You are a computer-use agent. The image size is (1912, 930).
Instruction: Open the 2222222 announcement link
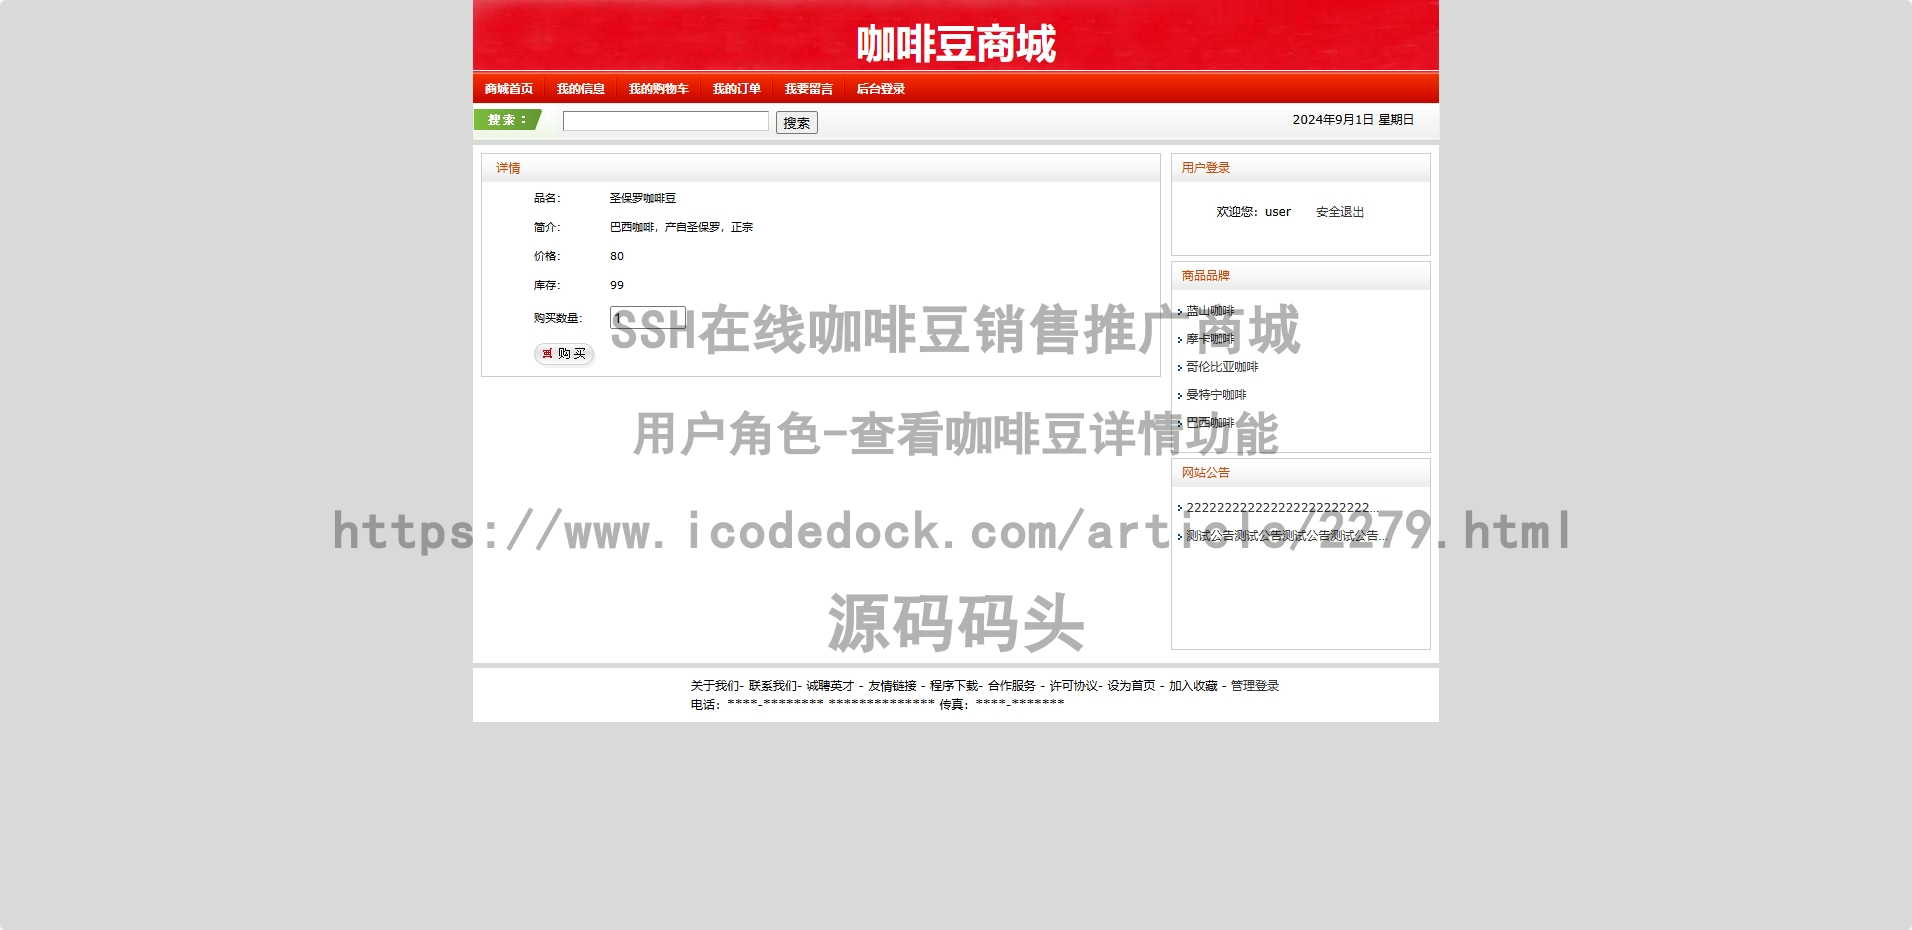tap(1282, 508)
